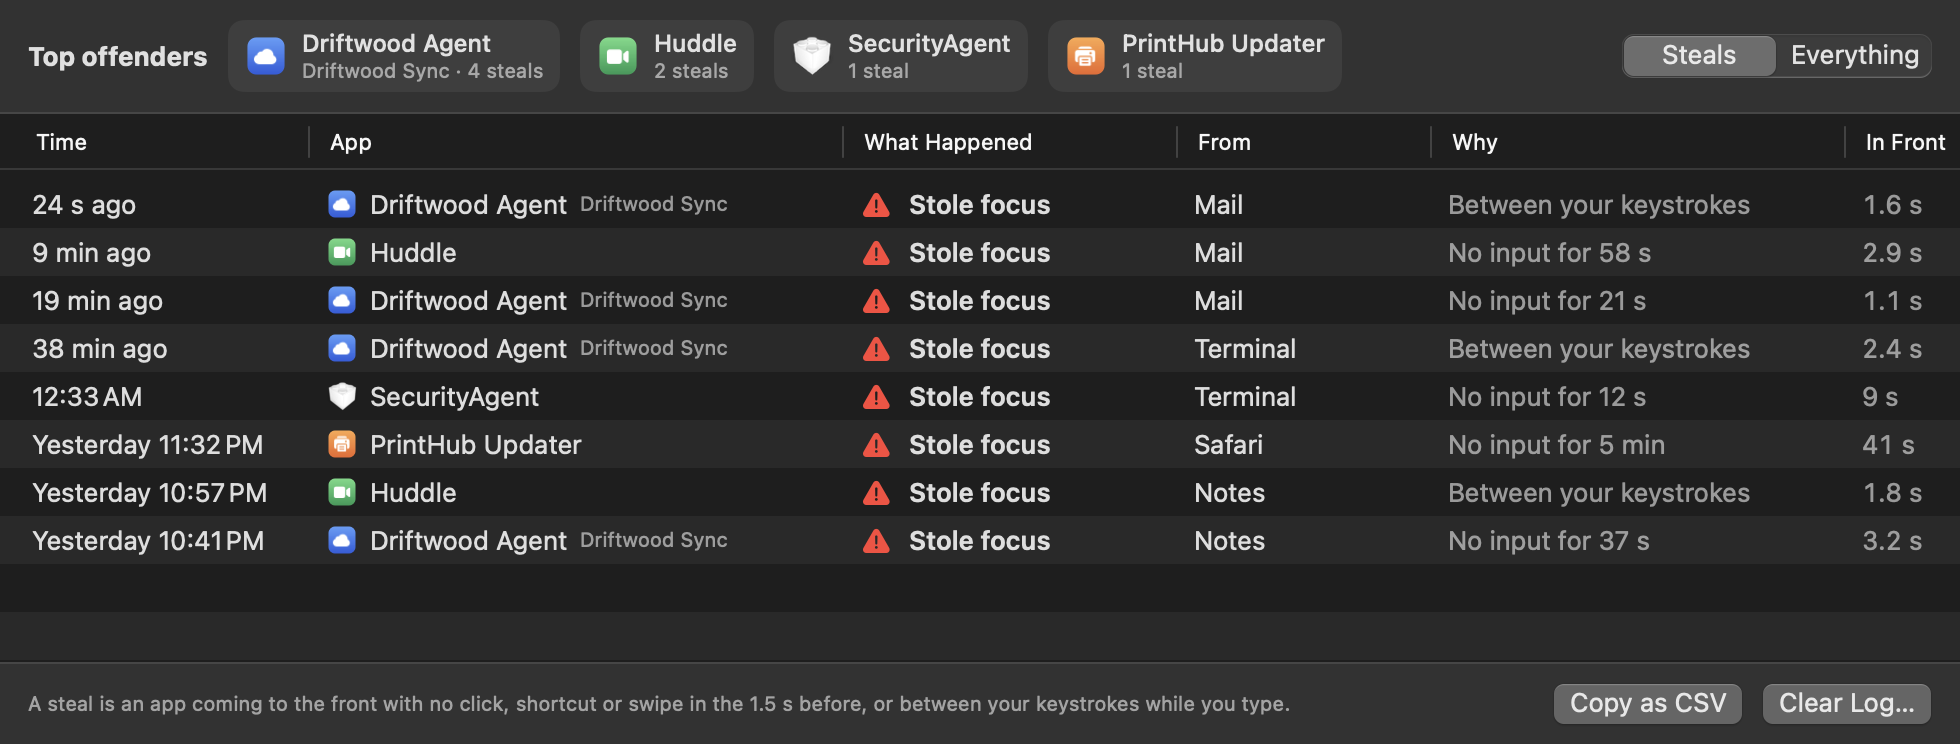Screen dimensions: 1960x744
Task: Select Huddle 2 steals offender chip
Action: [667, 56]
